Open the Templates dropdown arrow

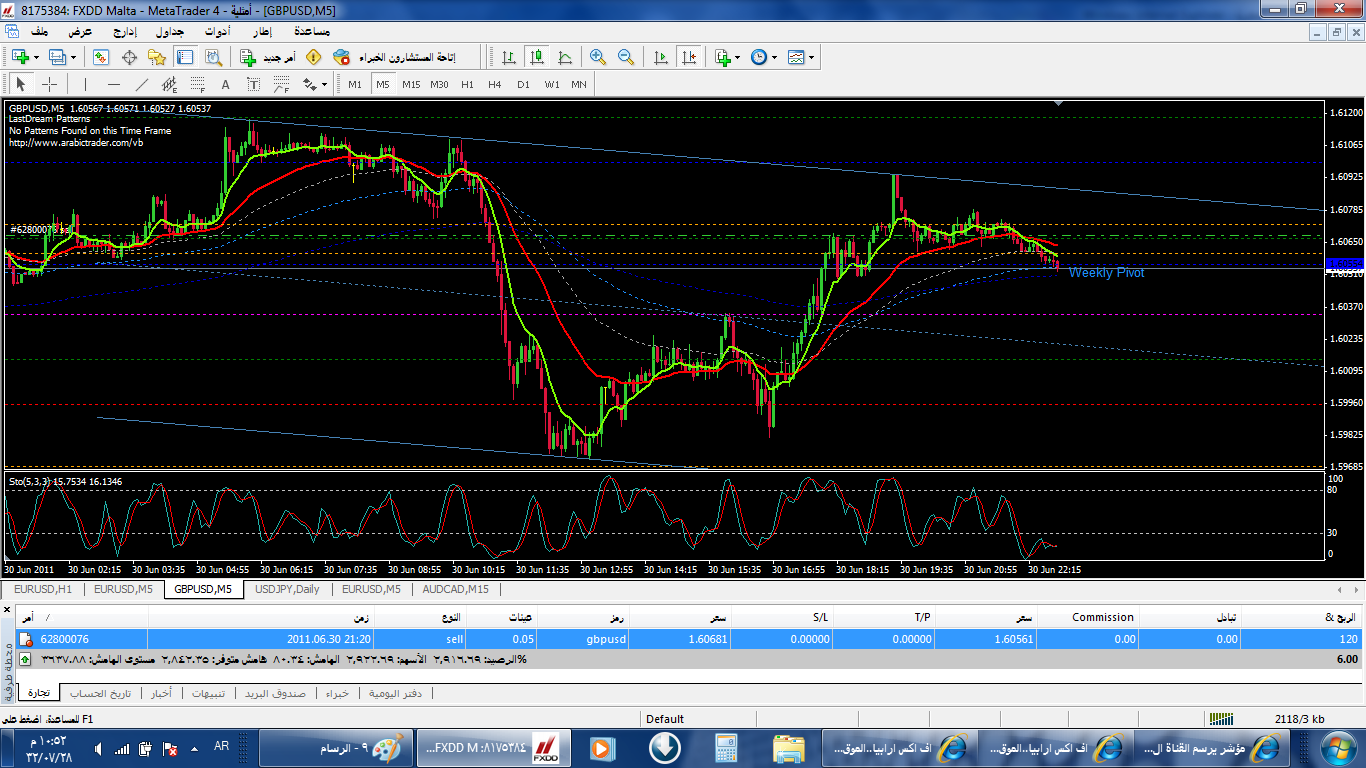coord(811,57)
